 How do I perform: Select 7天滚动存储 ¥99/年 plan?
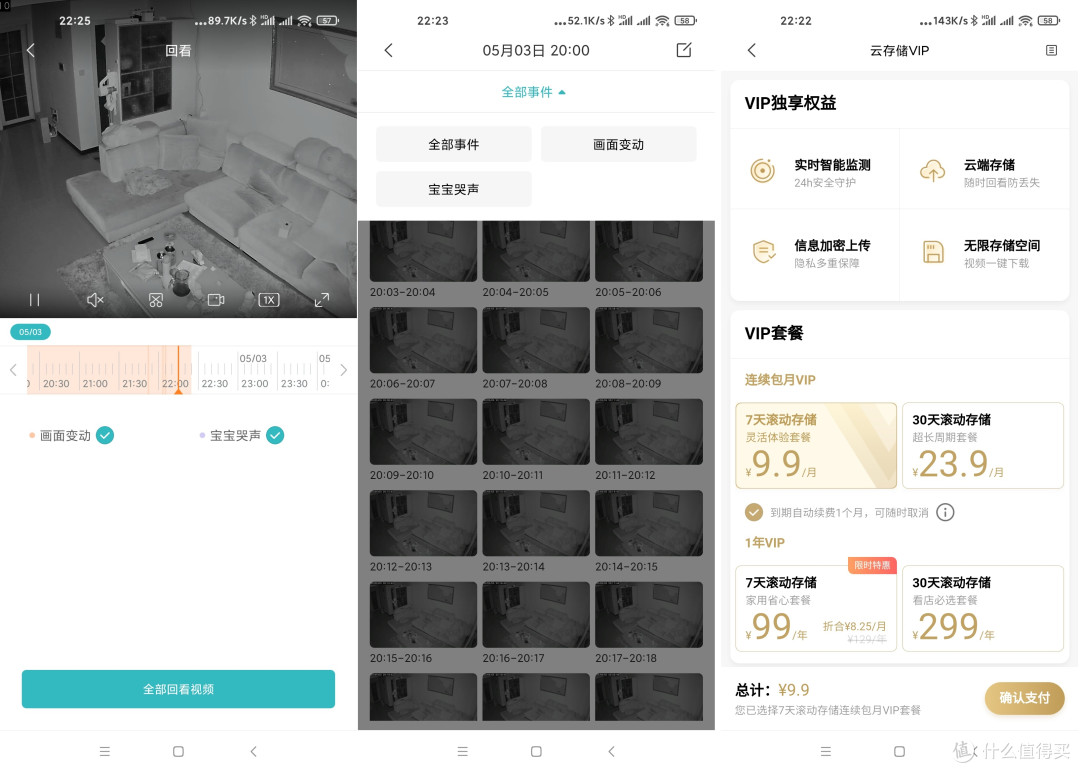(x=816, y=608)
